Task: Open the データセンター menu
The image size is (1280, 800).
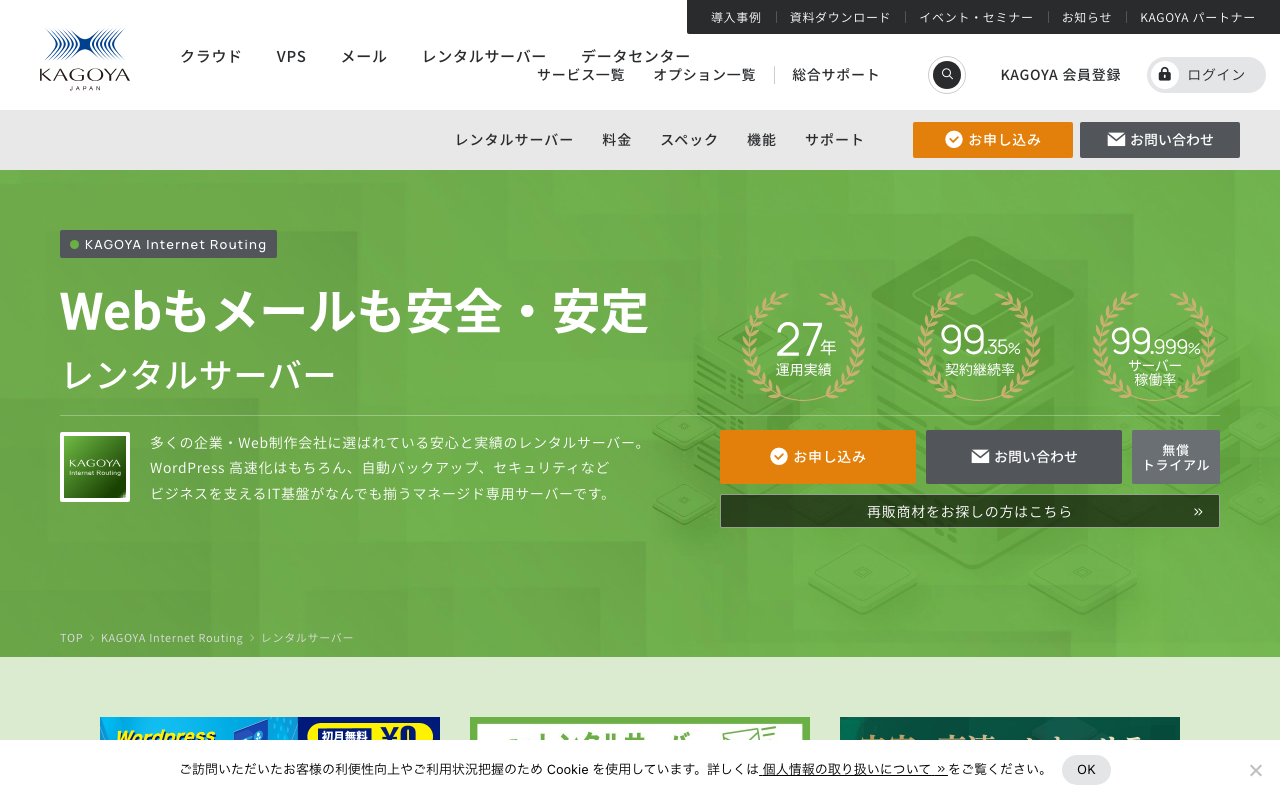Action: tap(636, 56)
